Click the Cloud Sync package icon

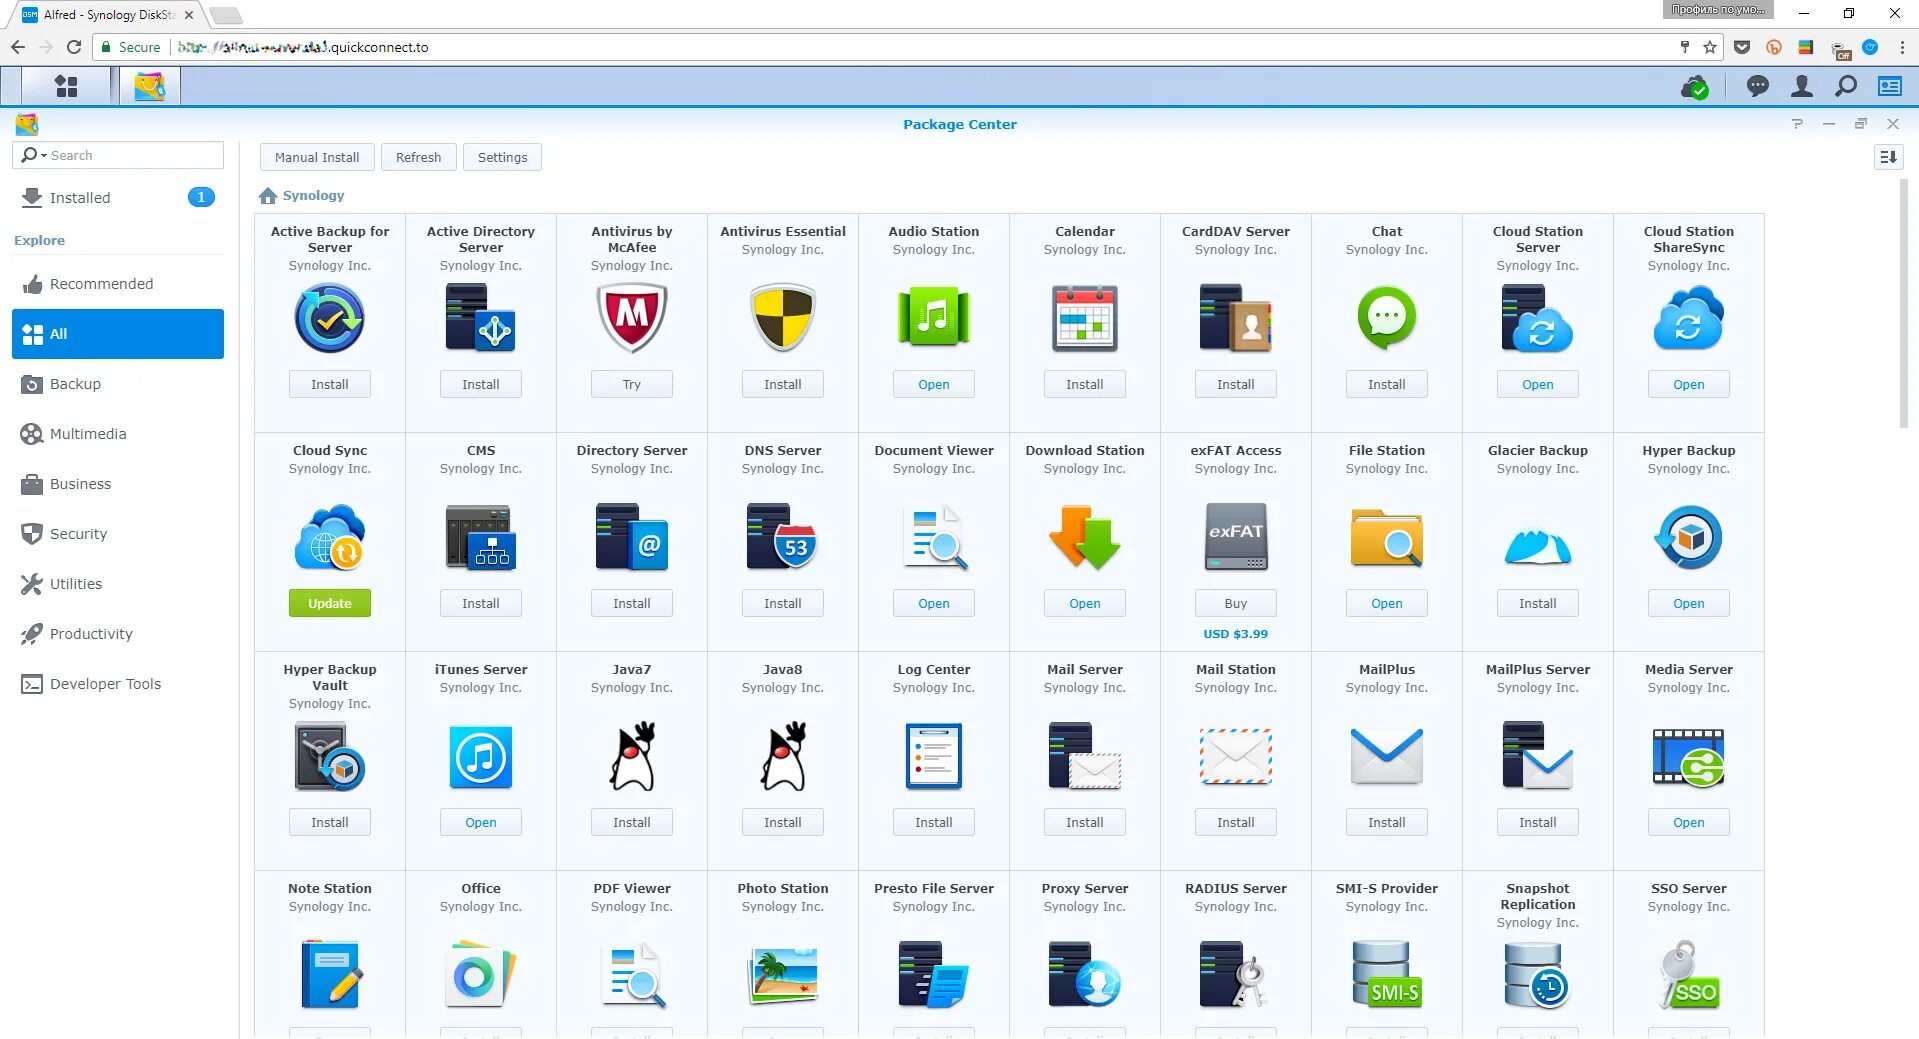[330, 537]
